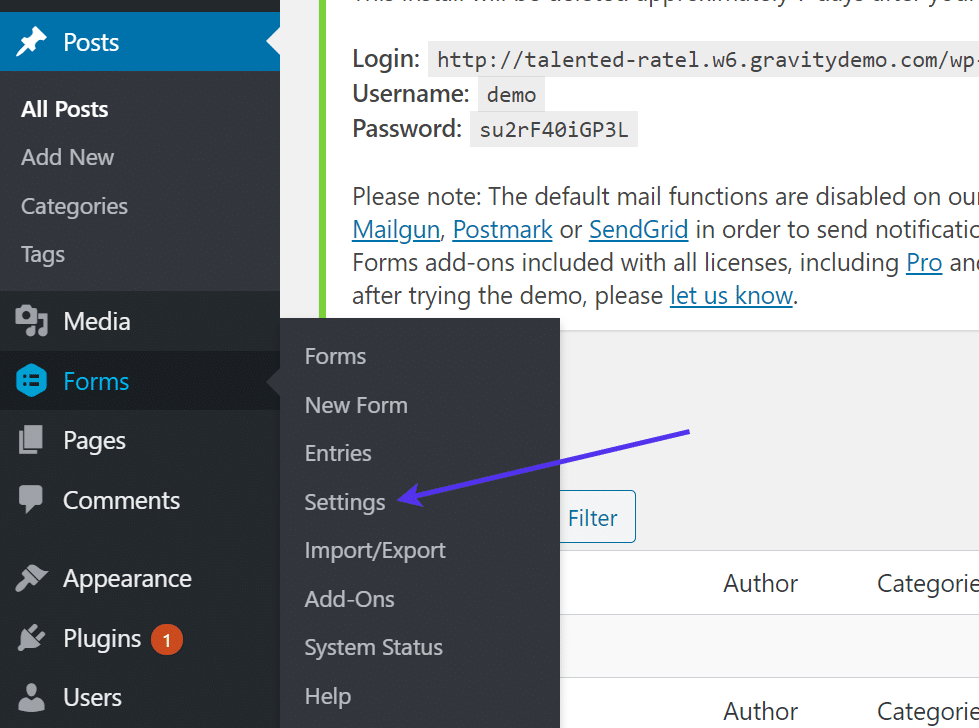
Task: Open Entries in the Forms submenu
Action: (x=338, y=453)
